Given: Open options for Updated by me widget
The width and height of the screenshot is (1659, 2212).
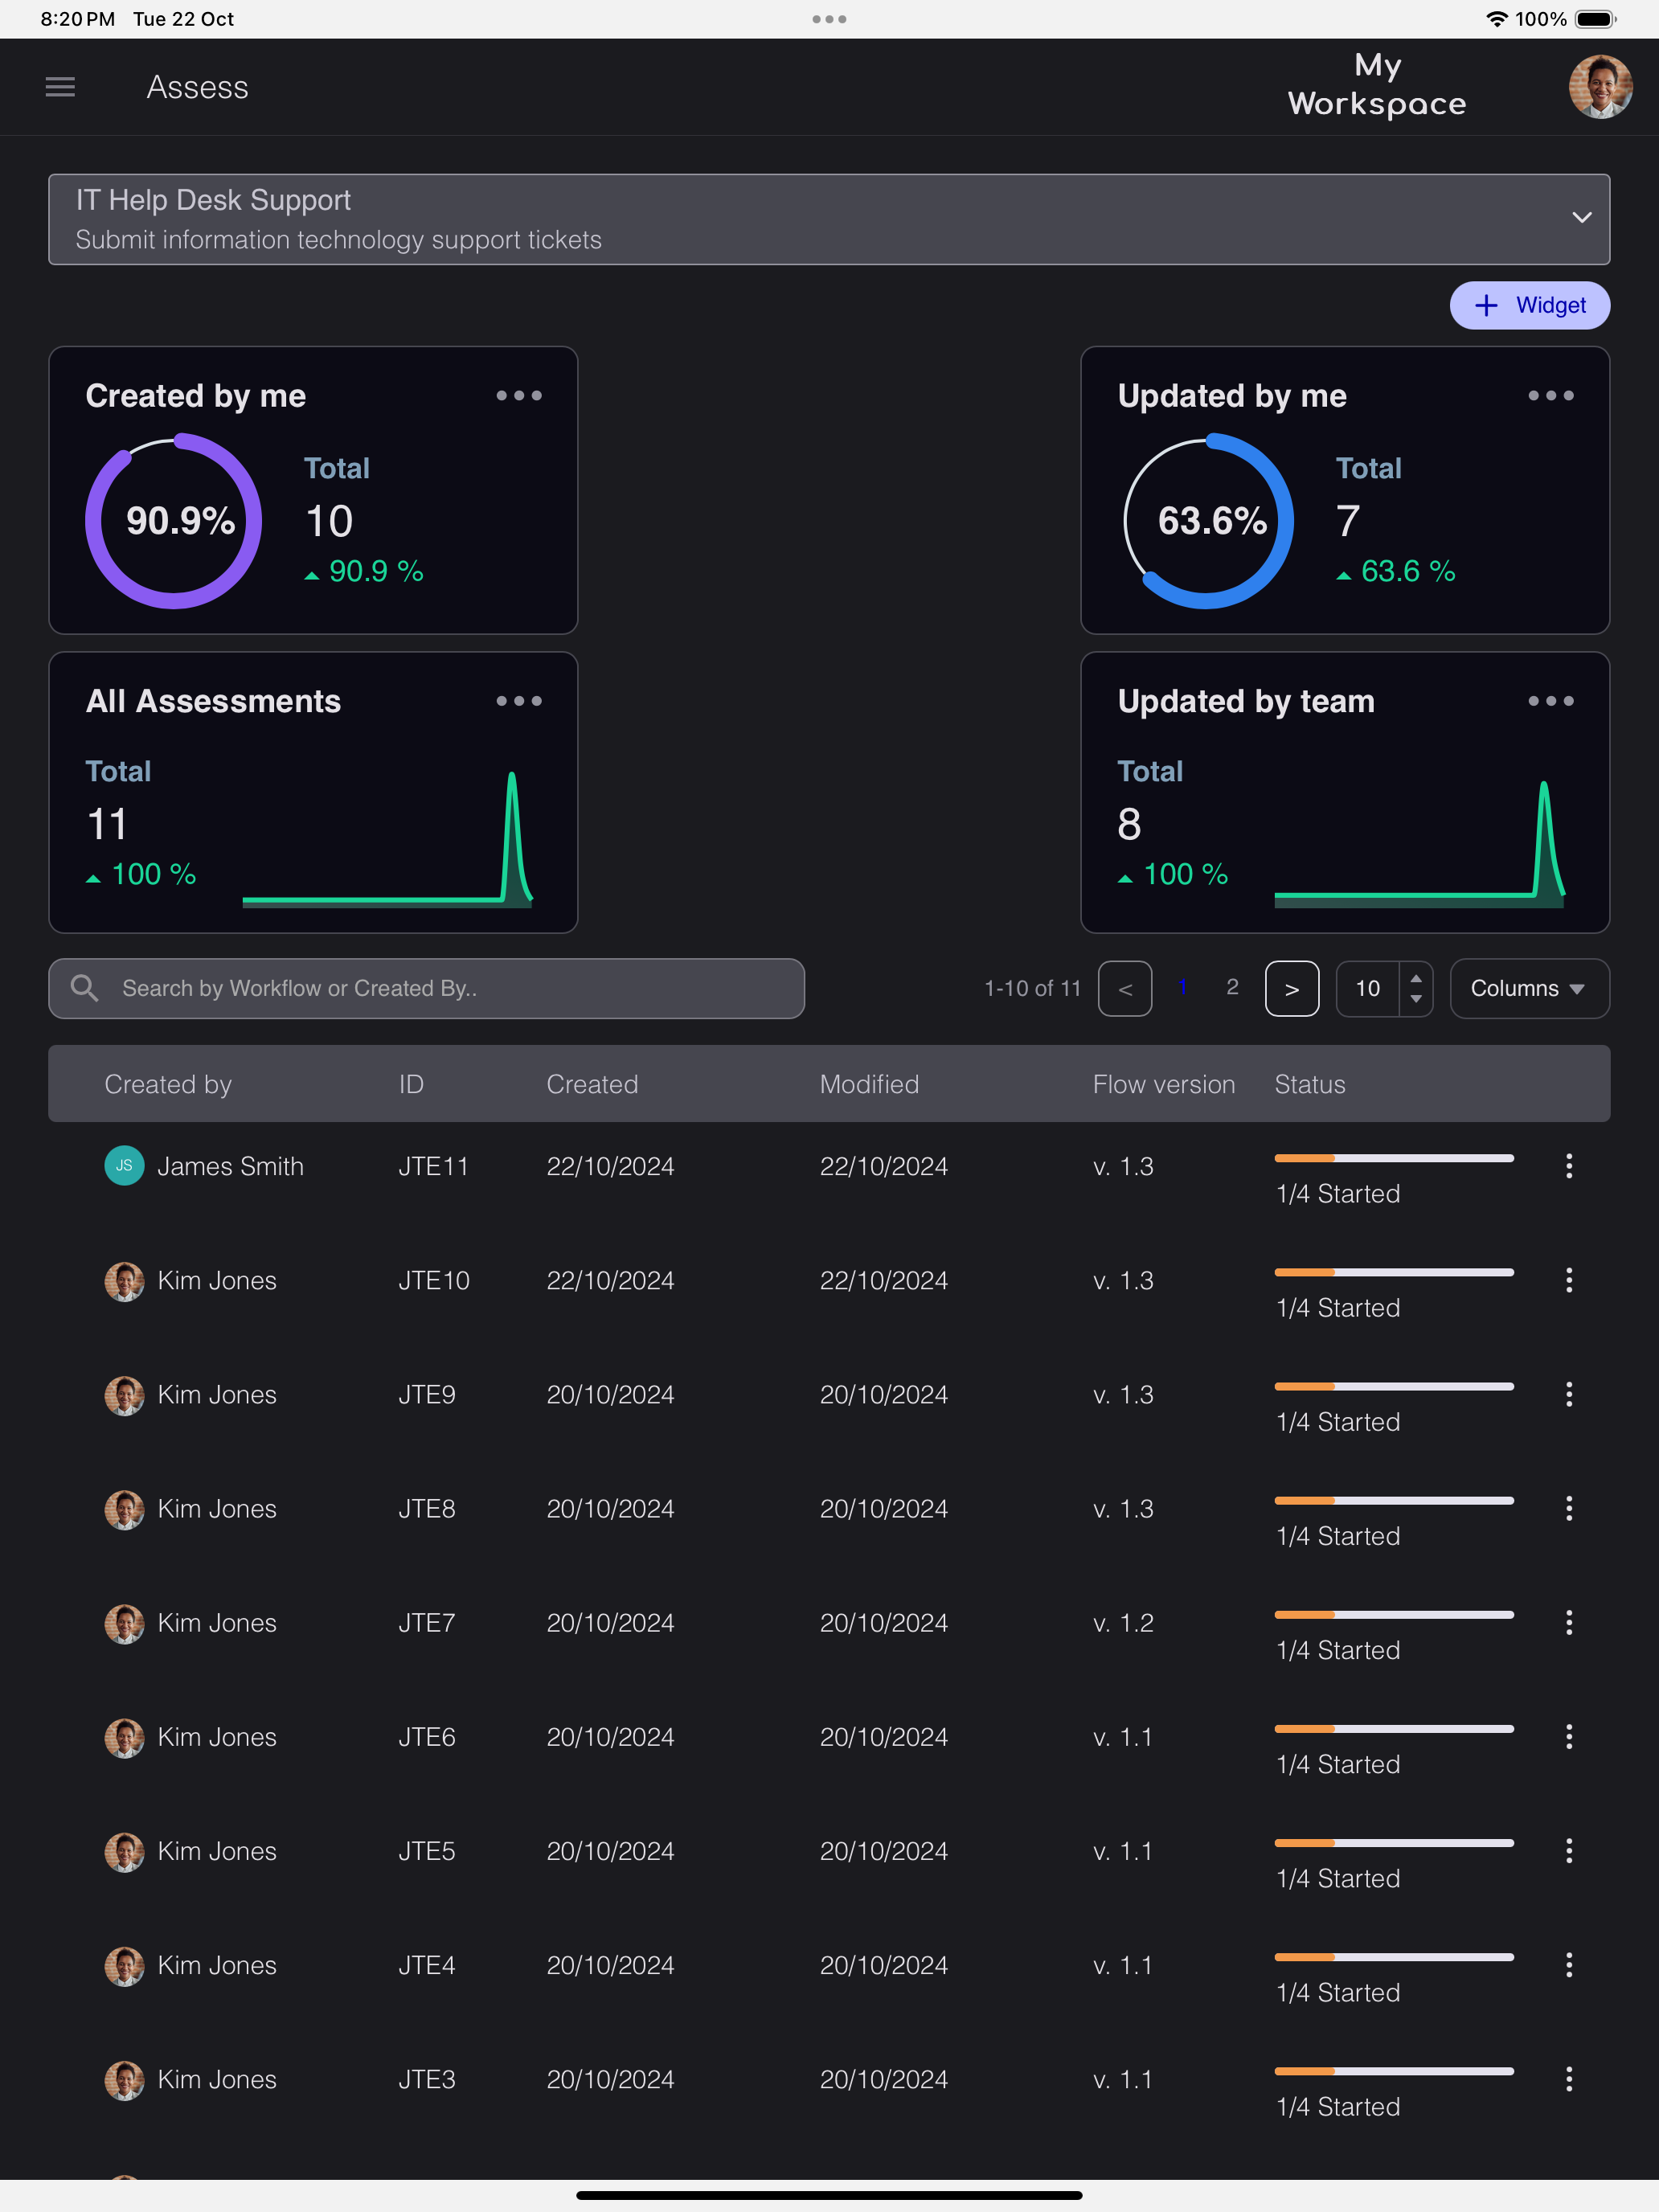Looking at the screenshot, I should (1550, 396).
